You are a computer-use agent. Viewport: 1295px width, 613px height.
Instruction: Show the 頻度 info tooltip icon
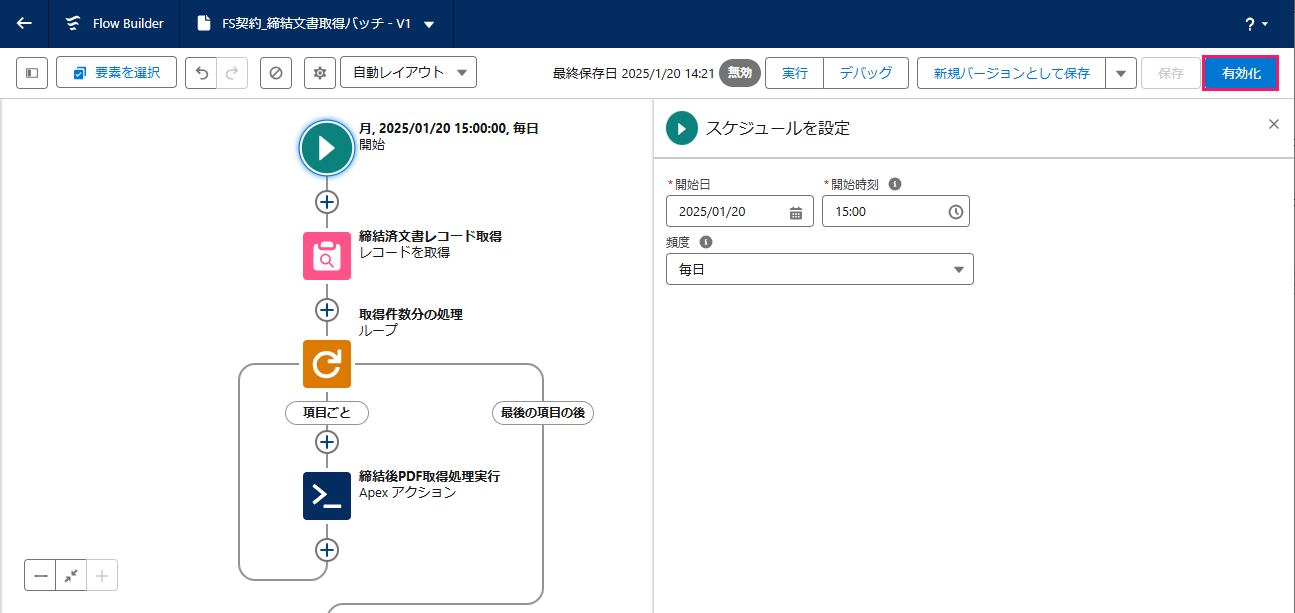pyautogui.click(x=706, y=242)
